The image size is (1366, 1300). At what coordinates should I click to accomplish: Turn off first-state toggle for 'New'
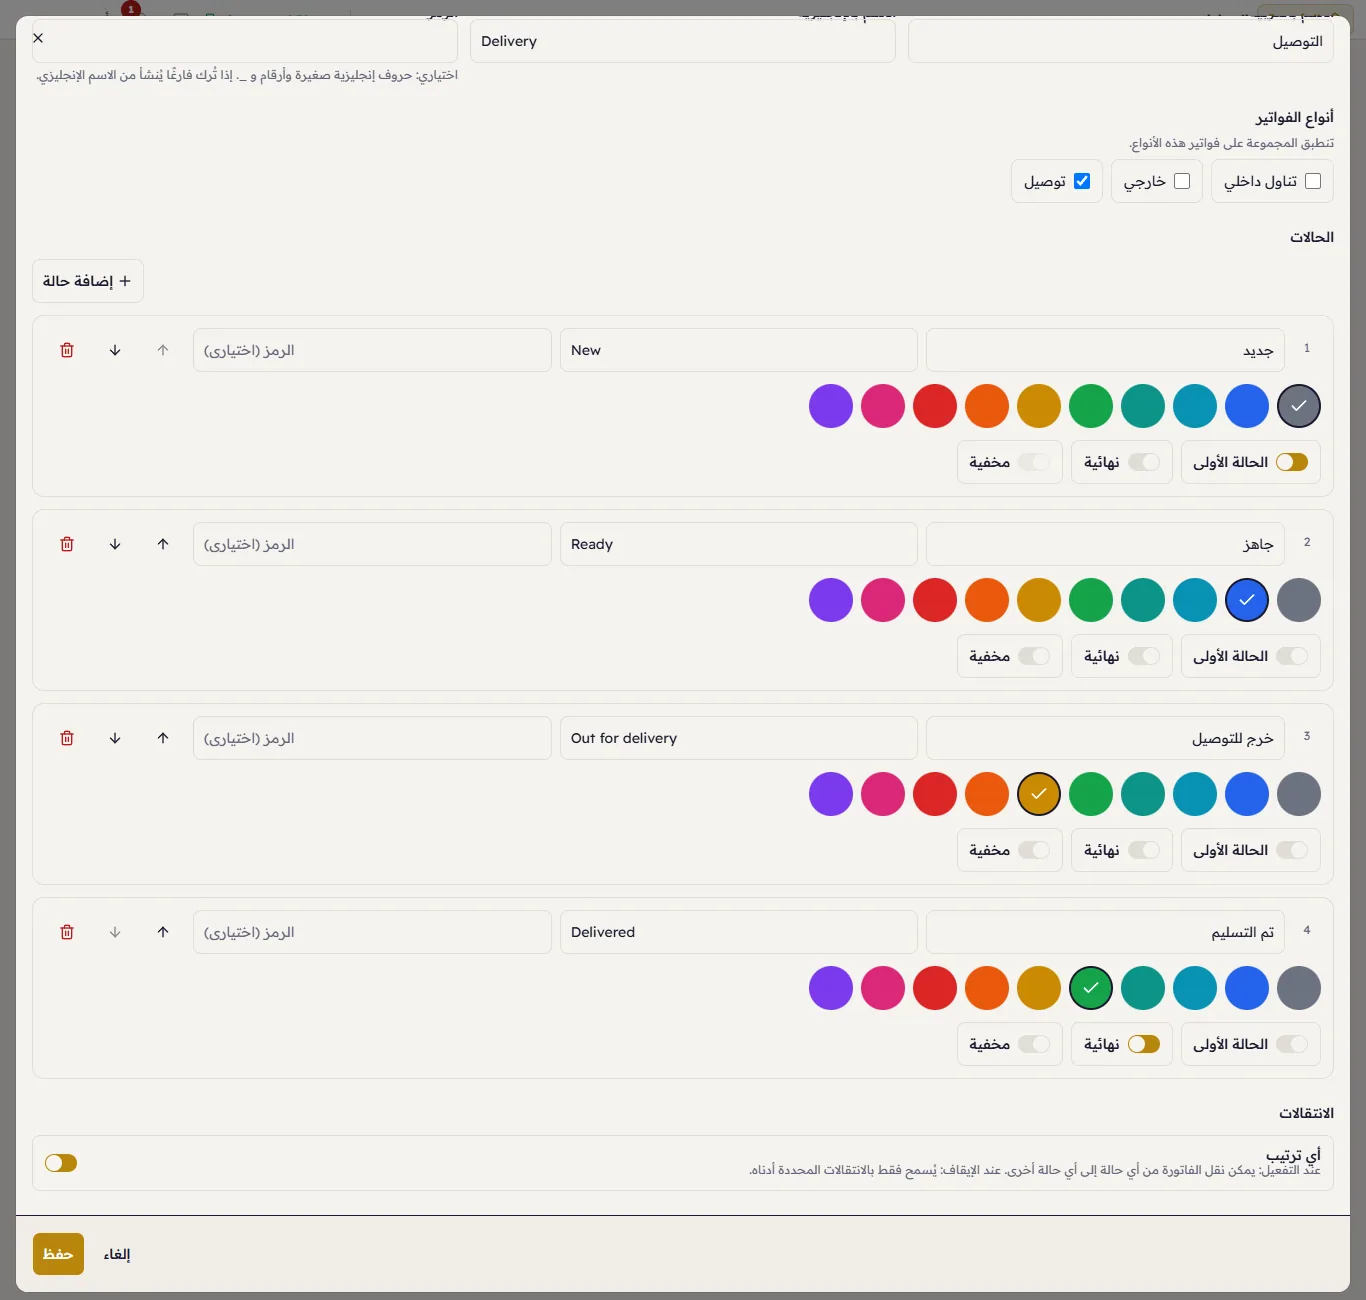pyautogui.click(x=1292, y=462)
